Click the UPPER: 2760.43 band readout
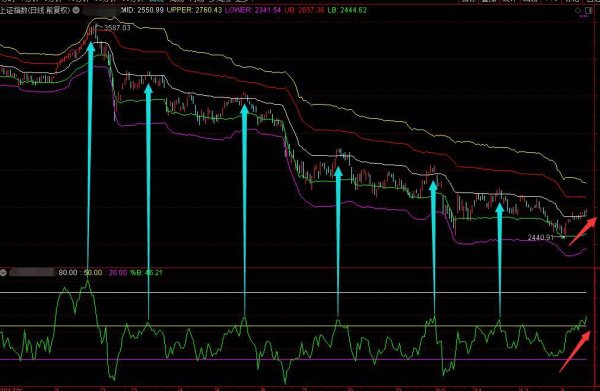 click(x=194, y=10)
